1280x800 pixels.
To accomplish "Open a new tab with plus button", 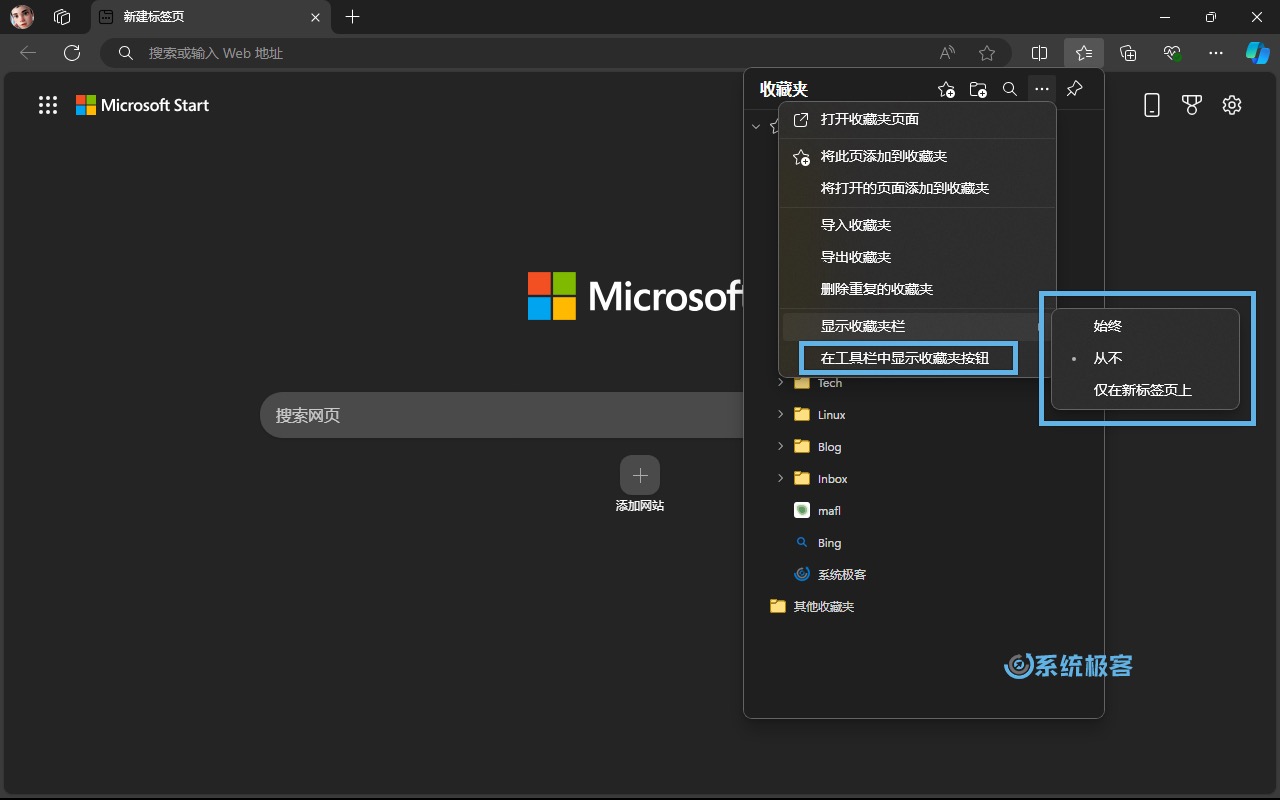I will click(352, 17).
